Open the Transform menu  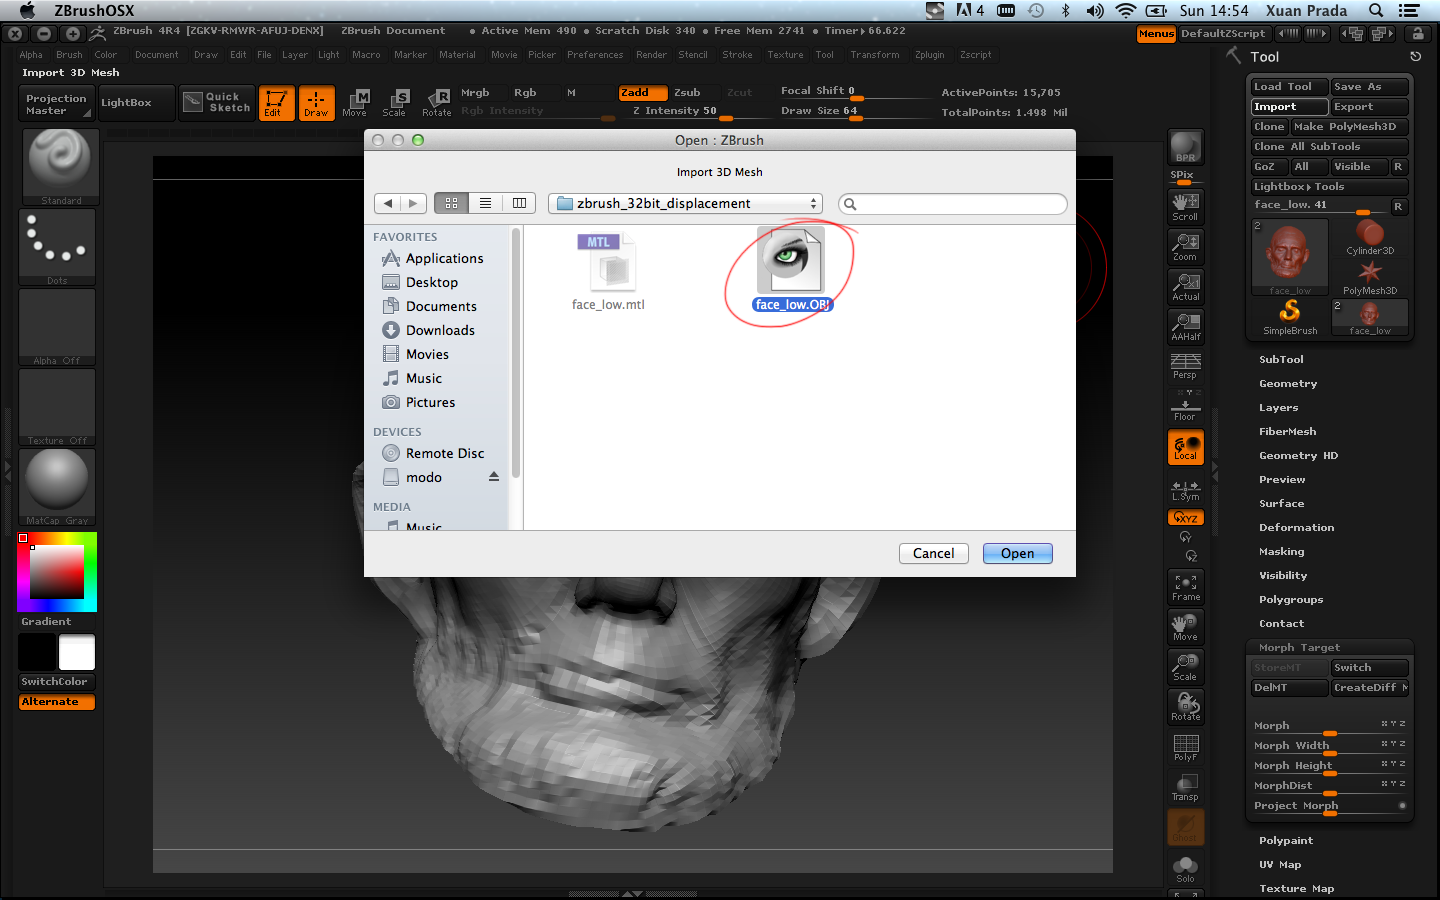875,55
